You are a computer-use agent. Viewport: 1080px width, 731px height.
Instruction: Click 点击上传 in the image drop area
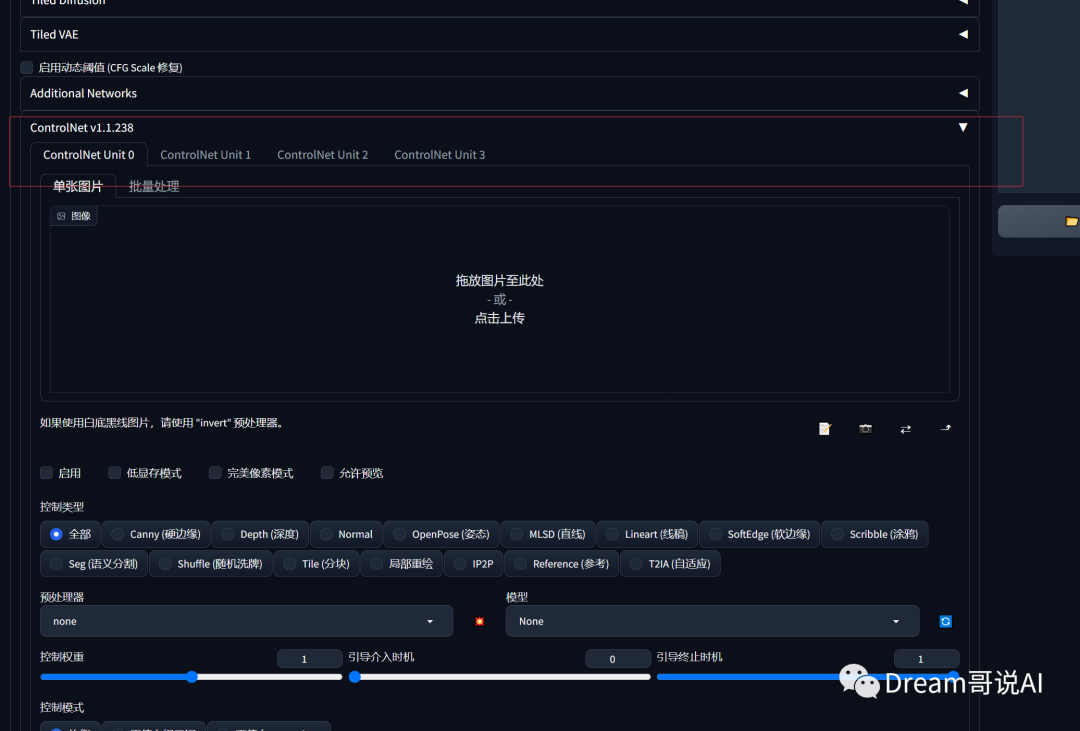[499, 318]
